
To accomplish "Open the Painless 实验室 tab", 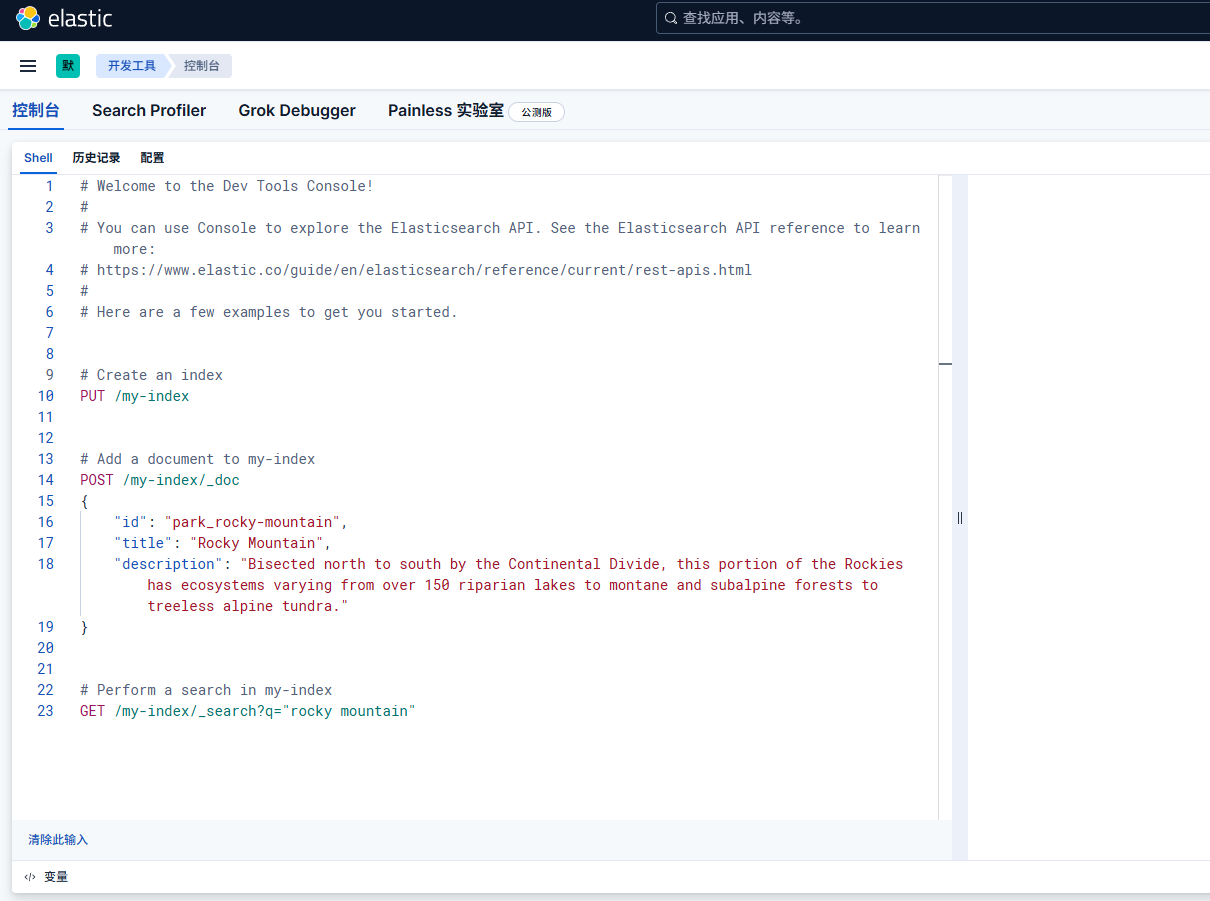I will 446,111.
